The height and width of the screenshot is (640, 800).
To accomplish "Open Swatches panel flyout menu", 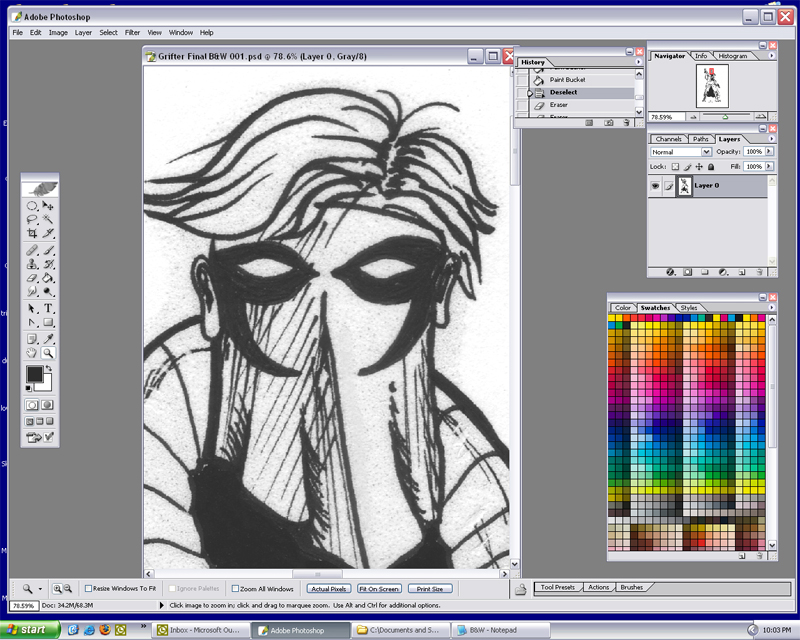I will click(x=771, y=308).
